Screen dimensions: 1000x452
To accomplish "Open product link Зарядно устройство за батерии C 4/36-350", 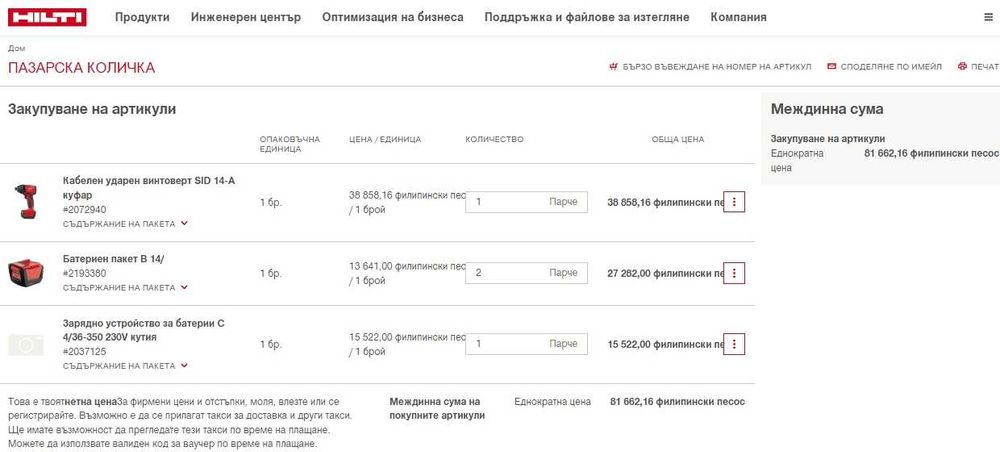I will 143,330.
